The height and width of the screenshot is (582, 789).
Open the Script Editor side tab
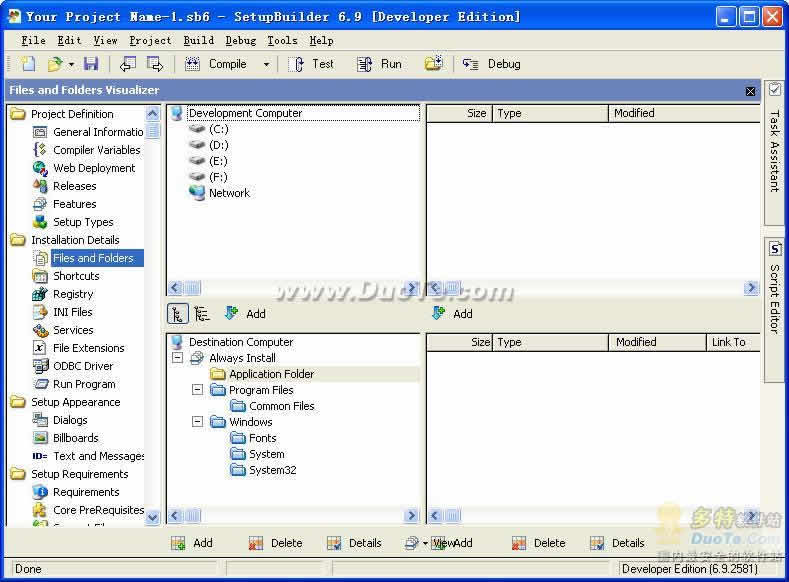click(775, 308)
